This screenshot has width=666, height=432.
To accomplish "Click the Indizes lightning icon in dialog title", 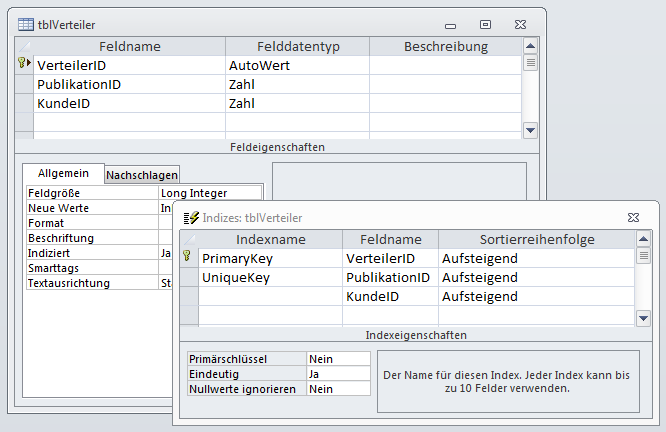I will tap(191, 217).
